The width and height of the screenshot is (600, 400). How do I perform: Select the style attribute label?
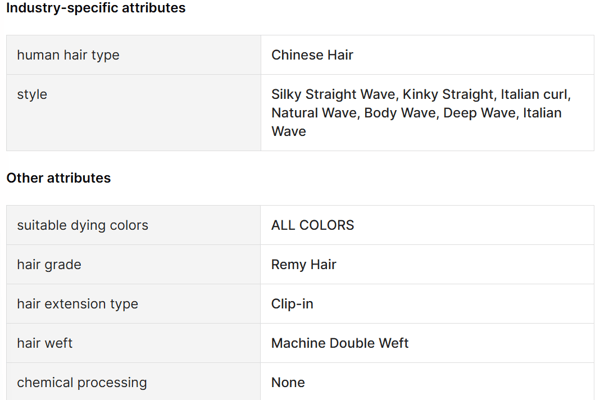coord(32,94)
